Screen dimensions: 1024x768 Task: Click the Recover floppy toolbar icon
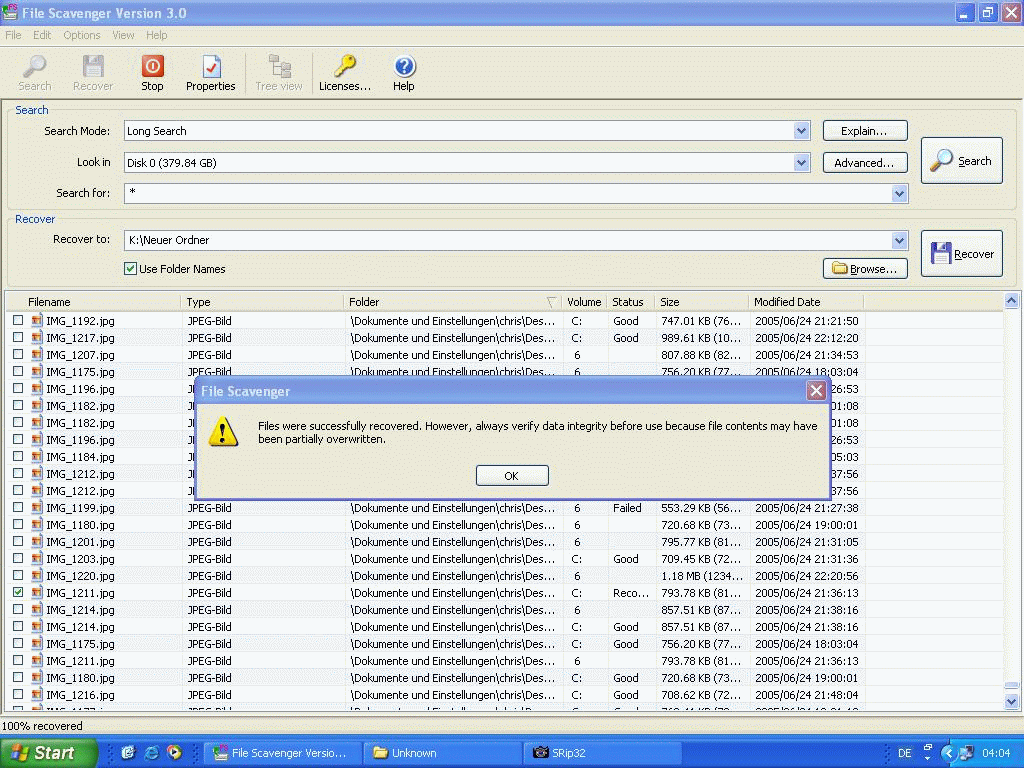[93, 66]
